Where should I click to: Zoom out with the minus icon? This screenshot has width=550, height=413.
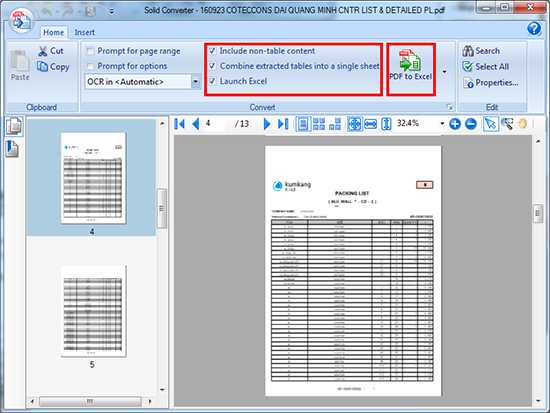pos(471,124)
